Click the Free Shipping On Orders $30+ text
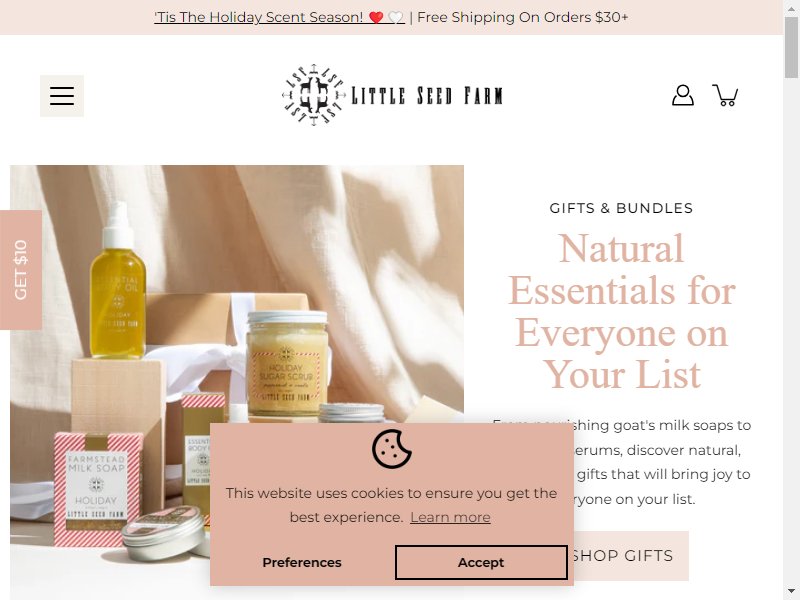 (522, 17)
